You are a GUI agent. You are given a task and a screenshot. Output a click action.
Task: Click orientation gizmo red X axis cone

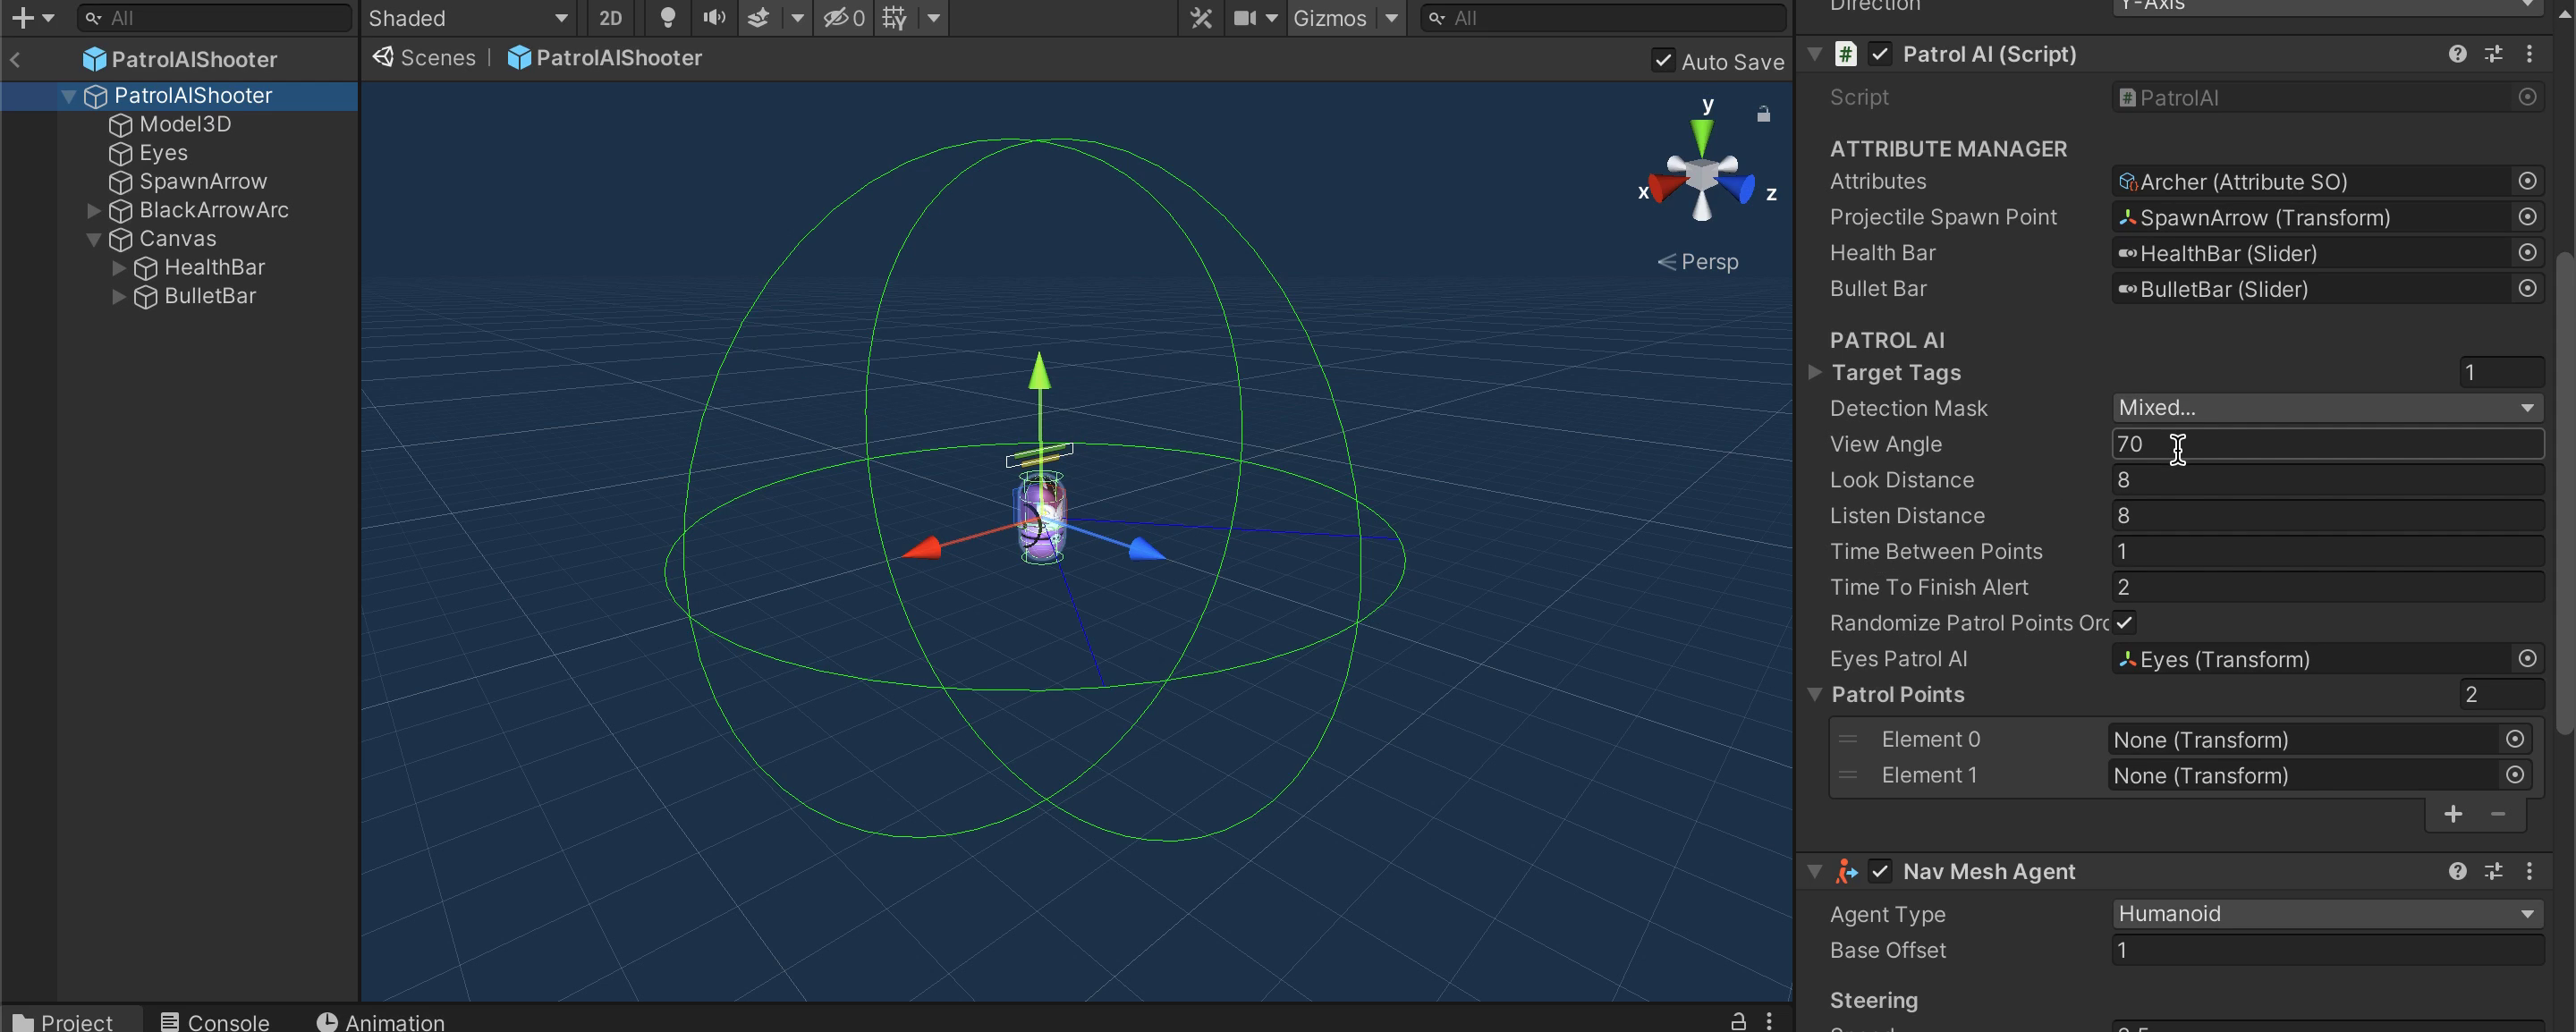point(1666,188)
